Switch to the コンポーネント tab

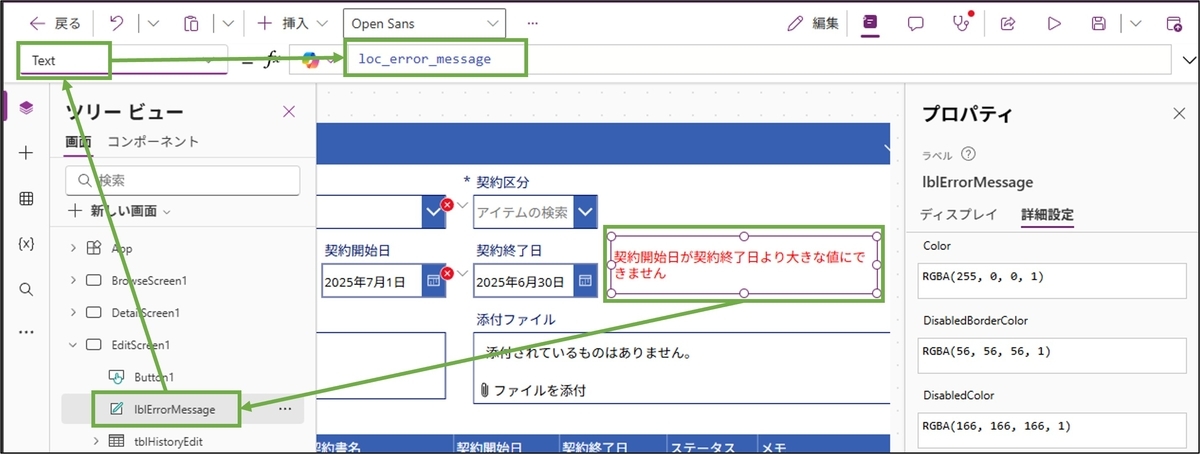click(153, 142)
